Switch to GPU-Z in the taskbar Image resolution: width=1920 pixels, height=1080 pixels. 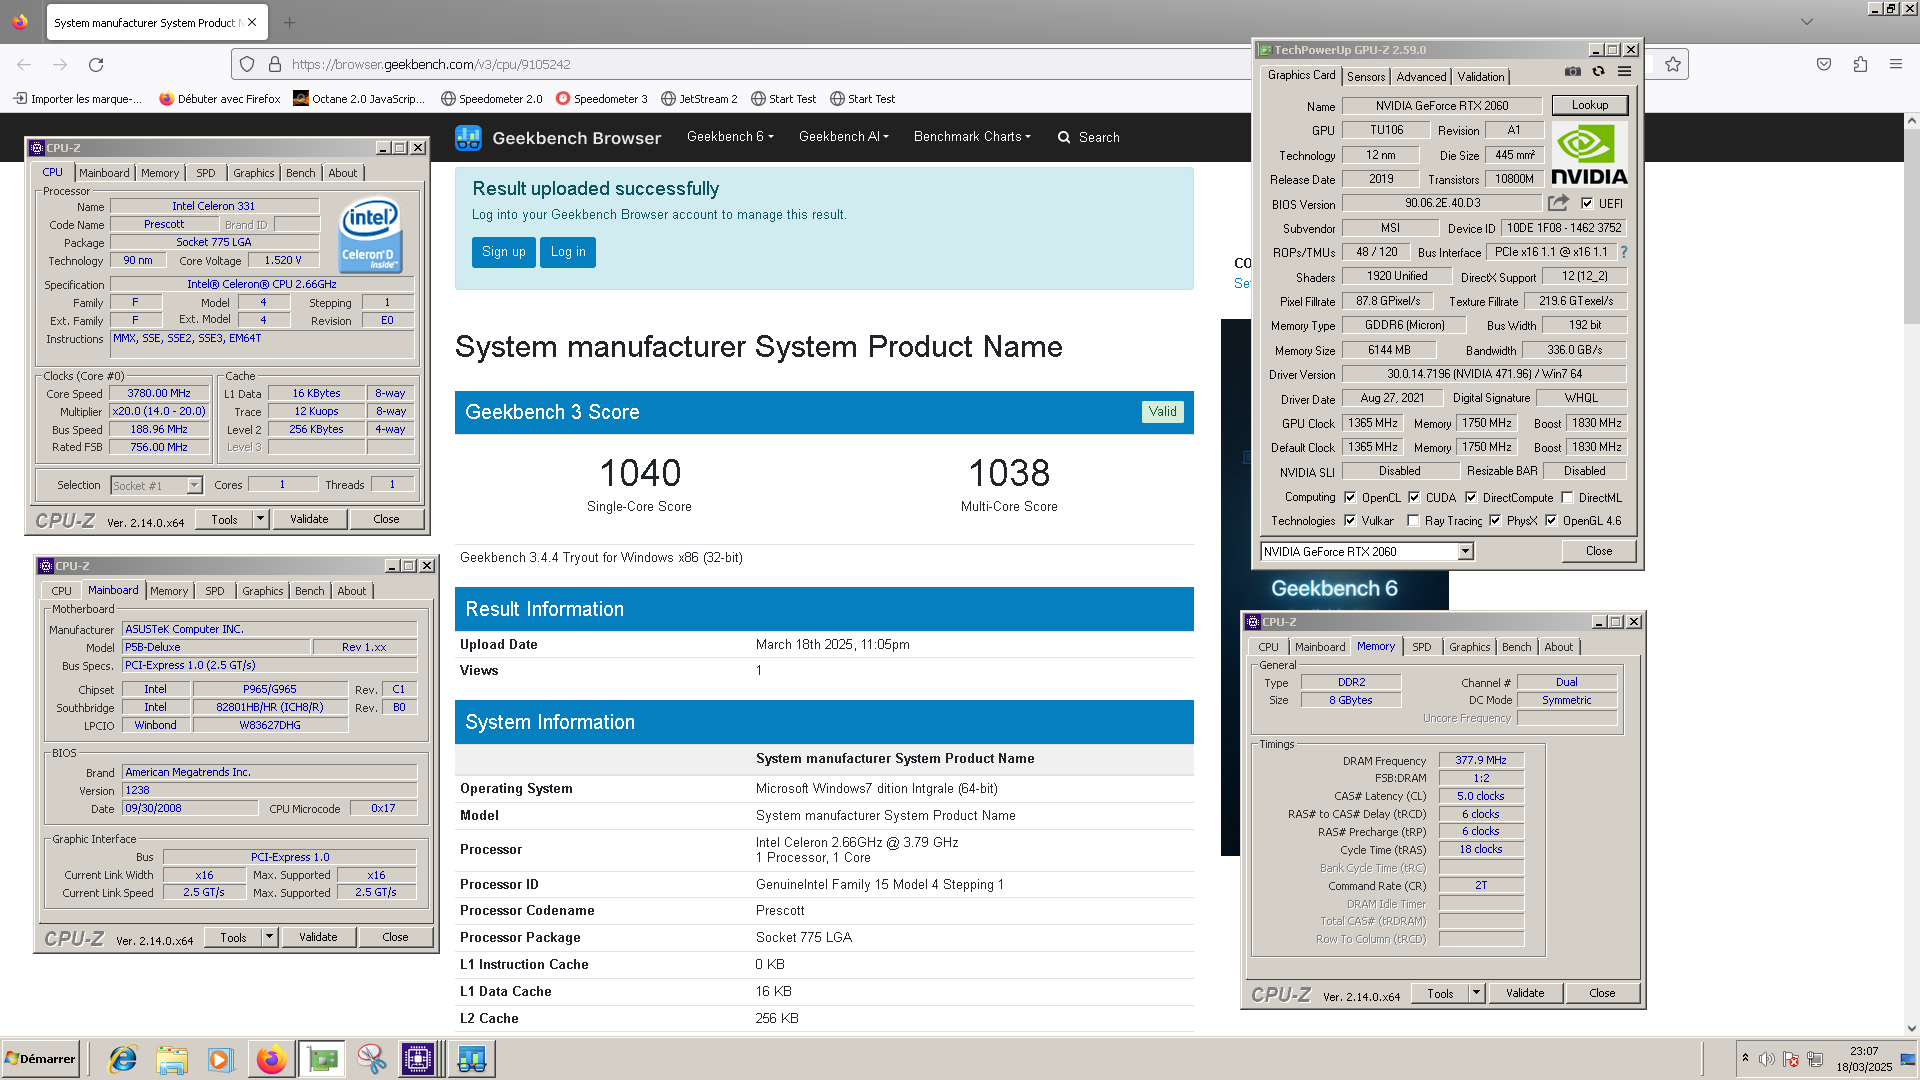[x=322, y=1059]
